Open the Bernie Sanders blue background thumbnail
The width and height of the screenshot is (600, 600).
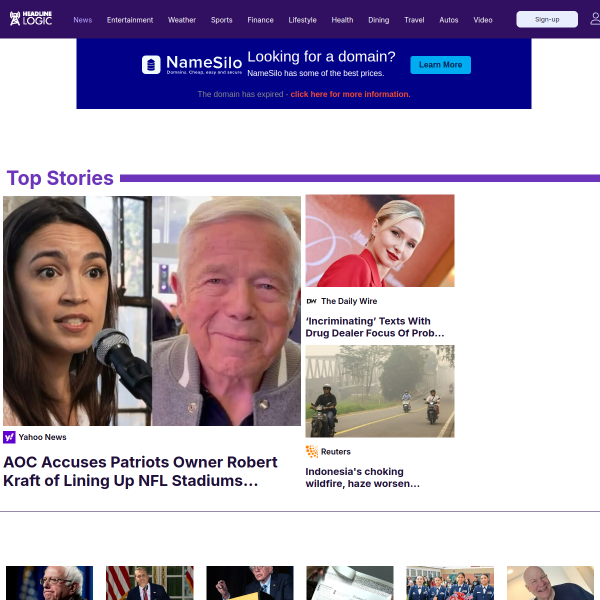(x=49, y=583)
